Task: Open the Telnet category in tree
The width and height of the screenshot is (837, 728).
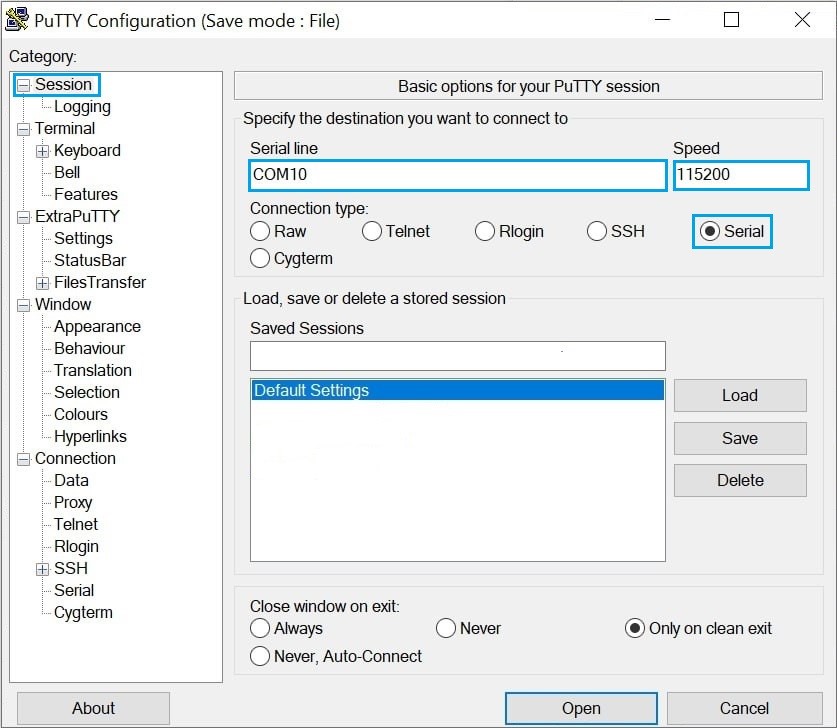Action: [76, 524]
